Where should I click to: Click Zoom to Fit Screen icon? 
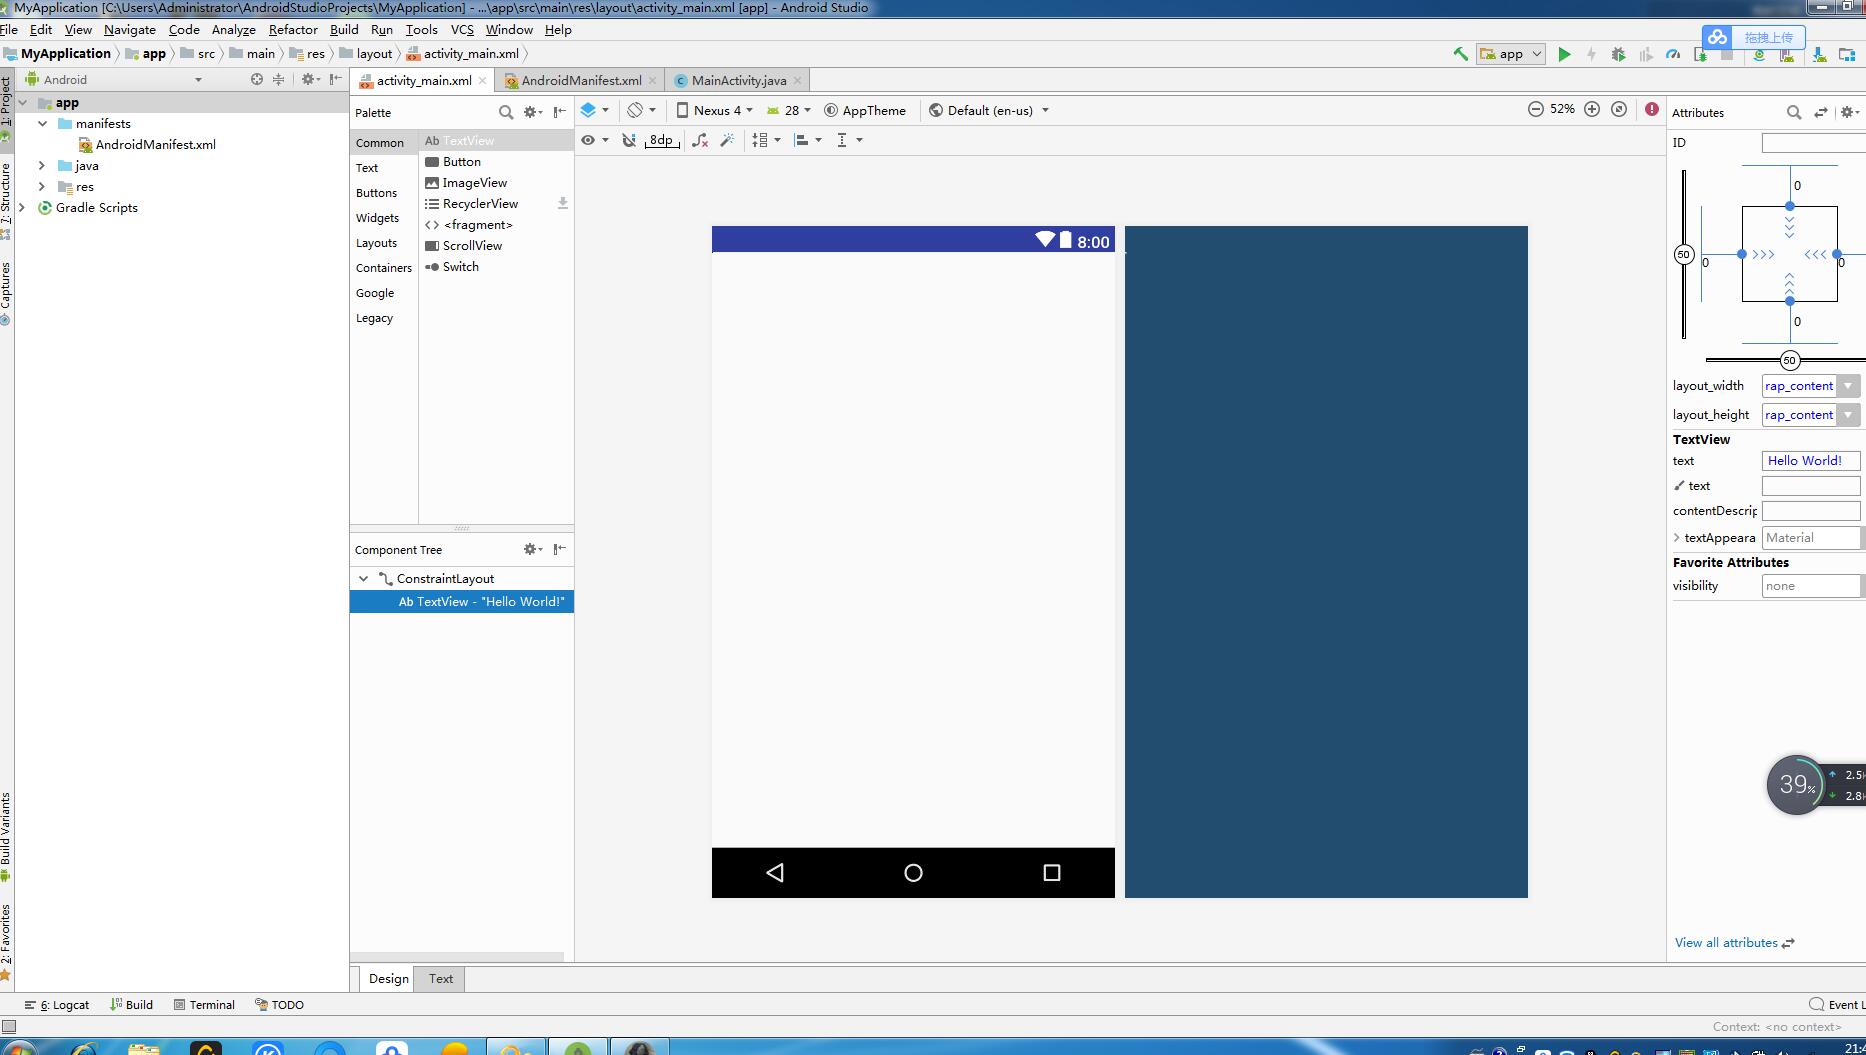(x=1619, y=109)
